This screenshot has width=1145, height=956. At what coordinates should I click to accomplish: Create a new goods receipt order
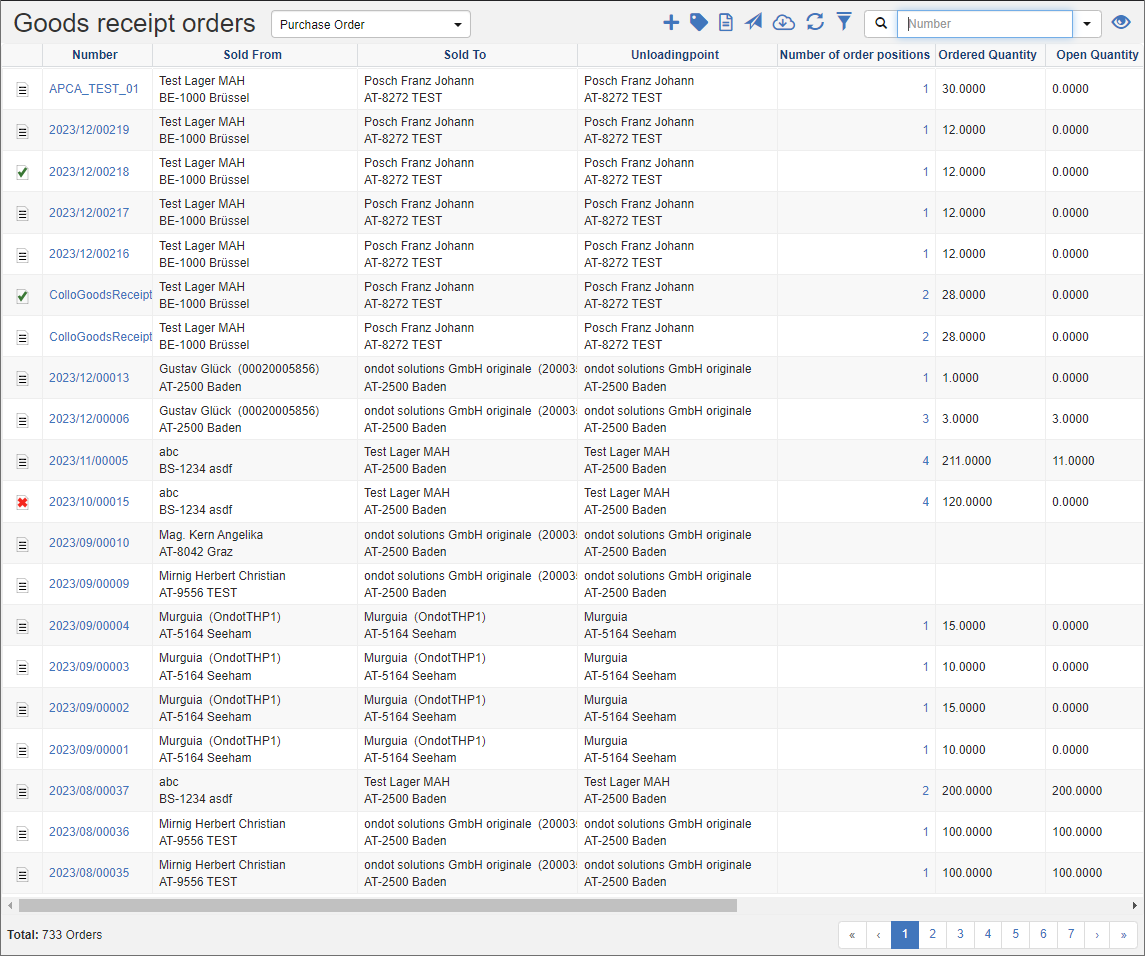pos(670,22)
